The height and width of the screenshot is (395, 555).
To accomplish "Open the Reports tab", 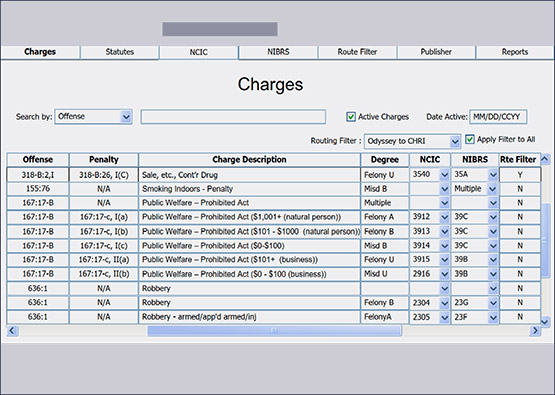I will click(x=515, y=52).
